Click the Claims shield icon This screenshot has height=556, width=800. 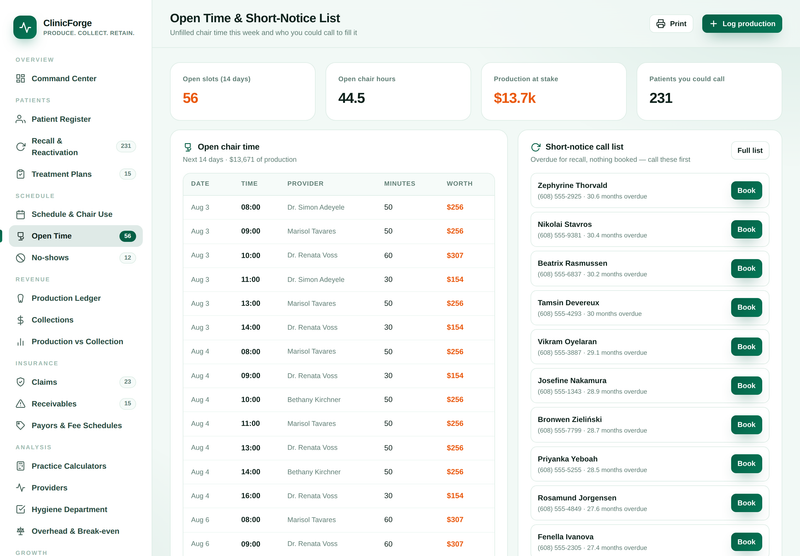tap(20, 382)
